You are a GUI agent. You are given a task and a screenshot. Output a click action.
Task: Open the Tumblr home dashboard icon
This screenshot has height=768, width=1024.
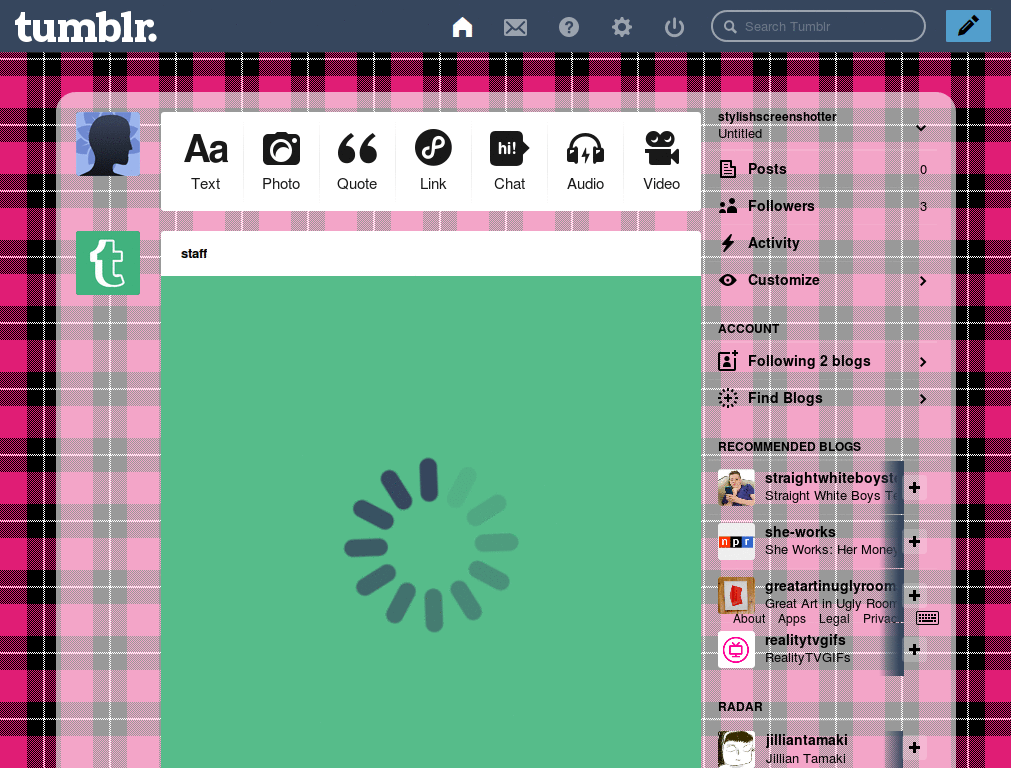click(462, 27)
